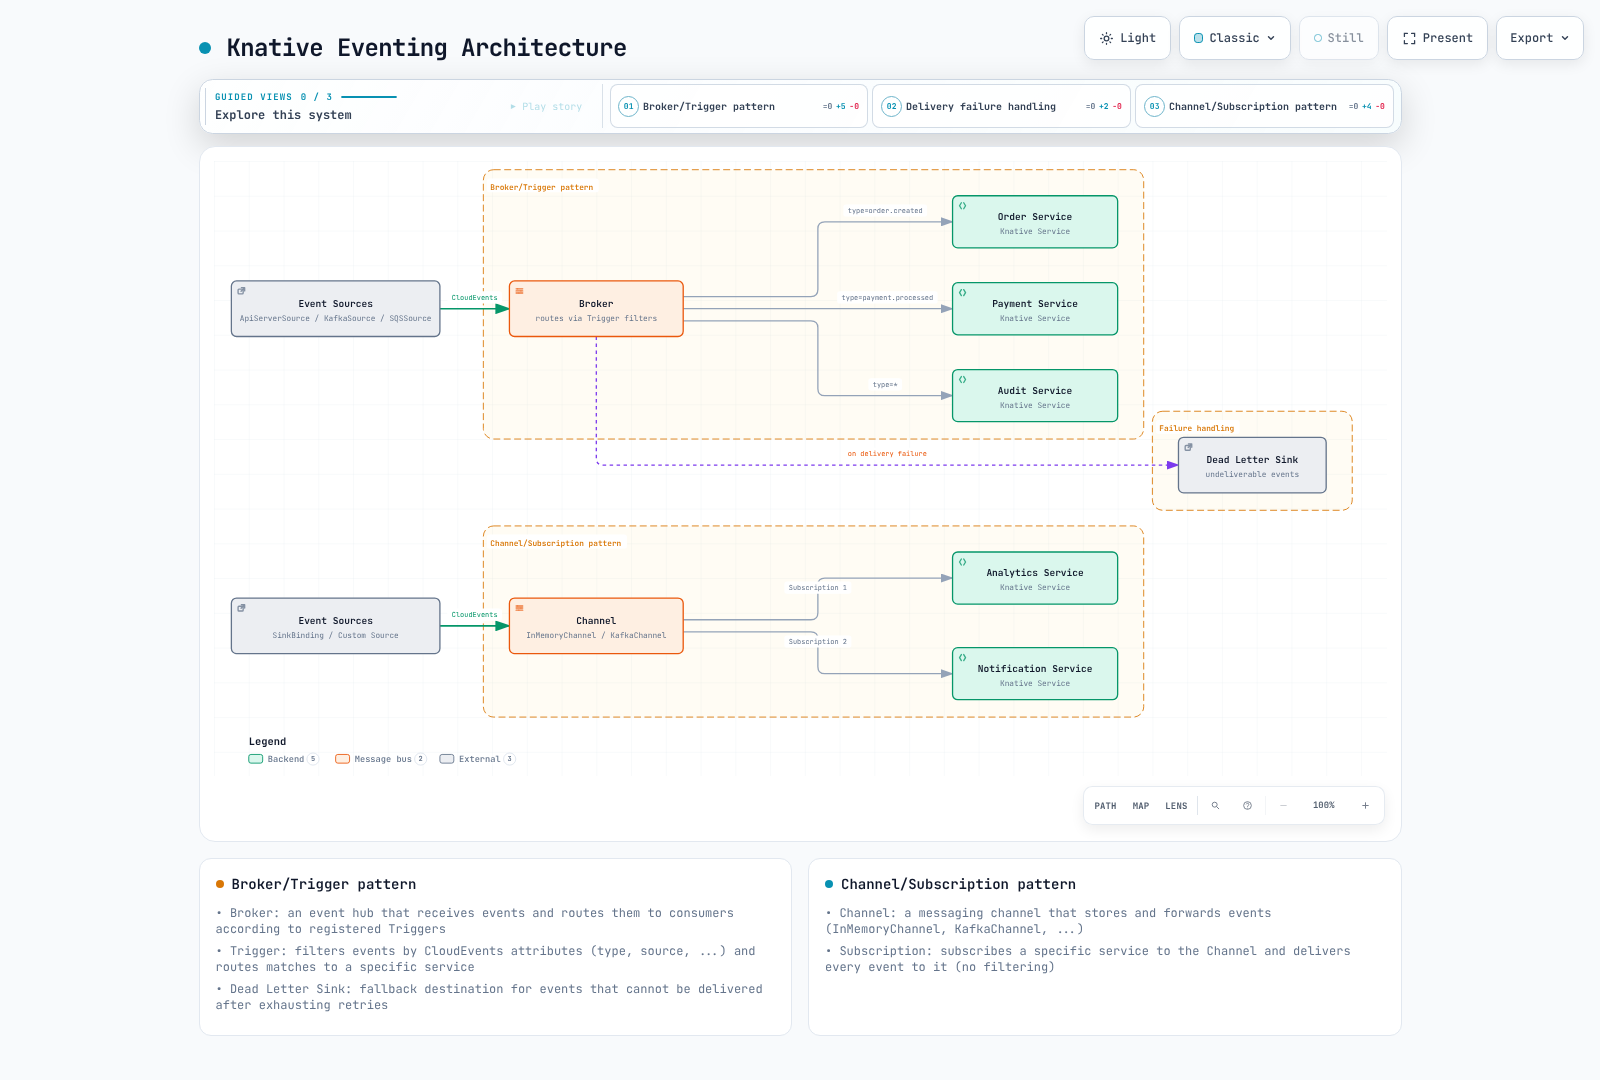Click the 'Explore this system' text

(x=283, y=115)
